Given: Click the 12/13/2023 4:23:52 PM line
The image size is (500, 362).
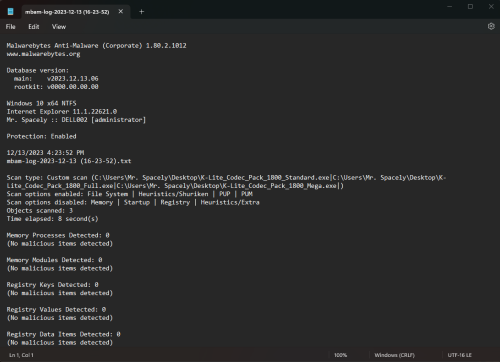Looking at the screenshot, I should pyautogui.click(x=45, y=153).
